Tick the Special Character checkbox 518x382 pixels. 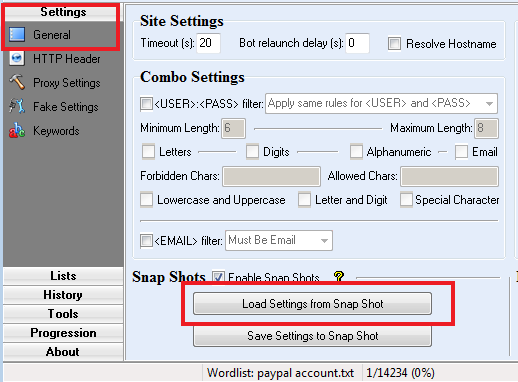coord(406,200)
